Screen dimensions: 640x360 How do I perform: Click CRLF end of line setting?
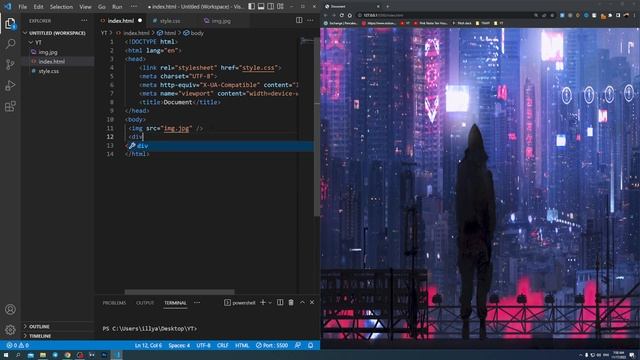222,345
